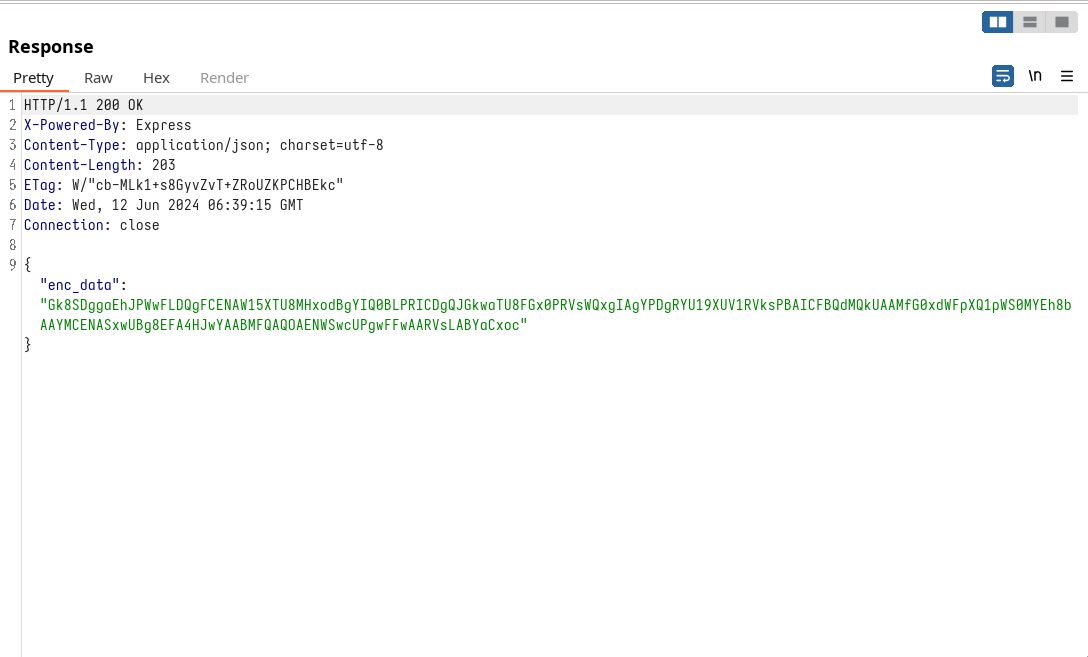Viewport: 1088px width, 657px height.
Task: Click the HTTP/1.1 200 OK status line
Action: click(83, 105)
